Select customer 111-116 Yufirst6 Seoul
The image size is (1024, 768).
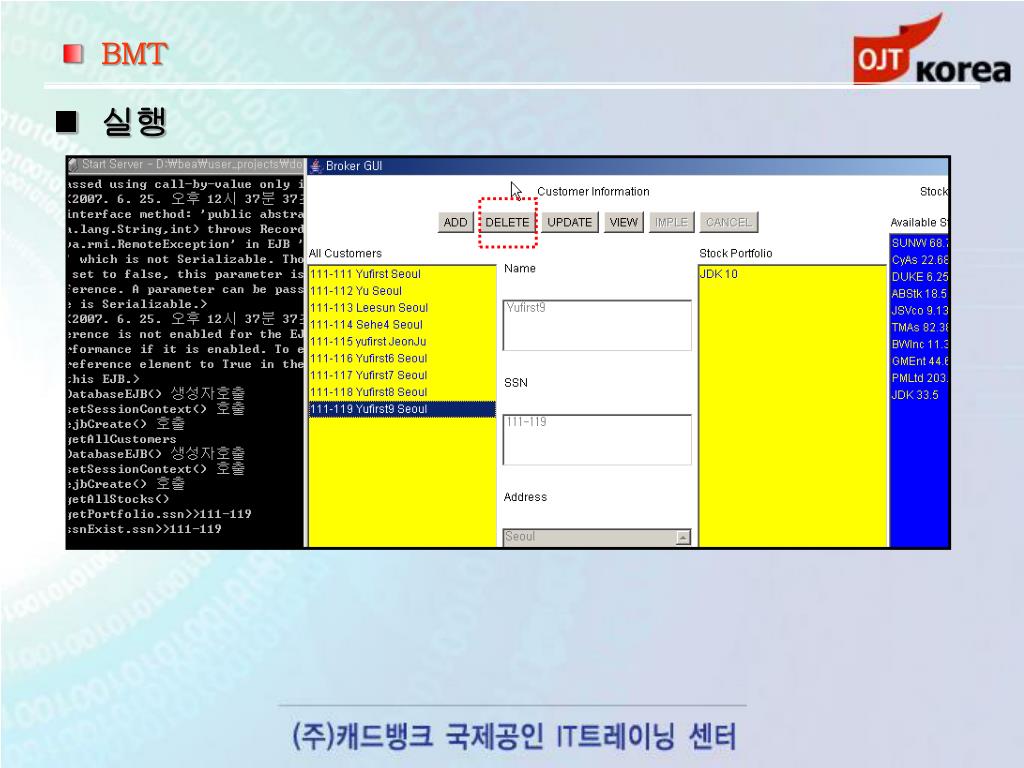(x=402, y=359)
